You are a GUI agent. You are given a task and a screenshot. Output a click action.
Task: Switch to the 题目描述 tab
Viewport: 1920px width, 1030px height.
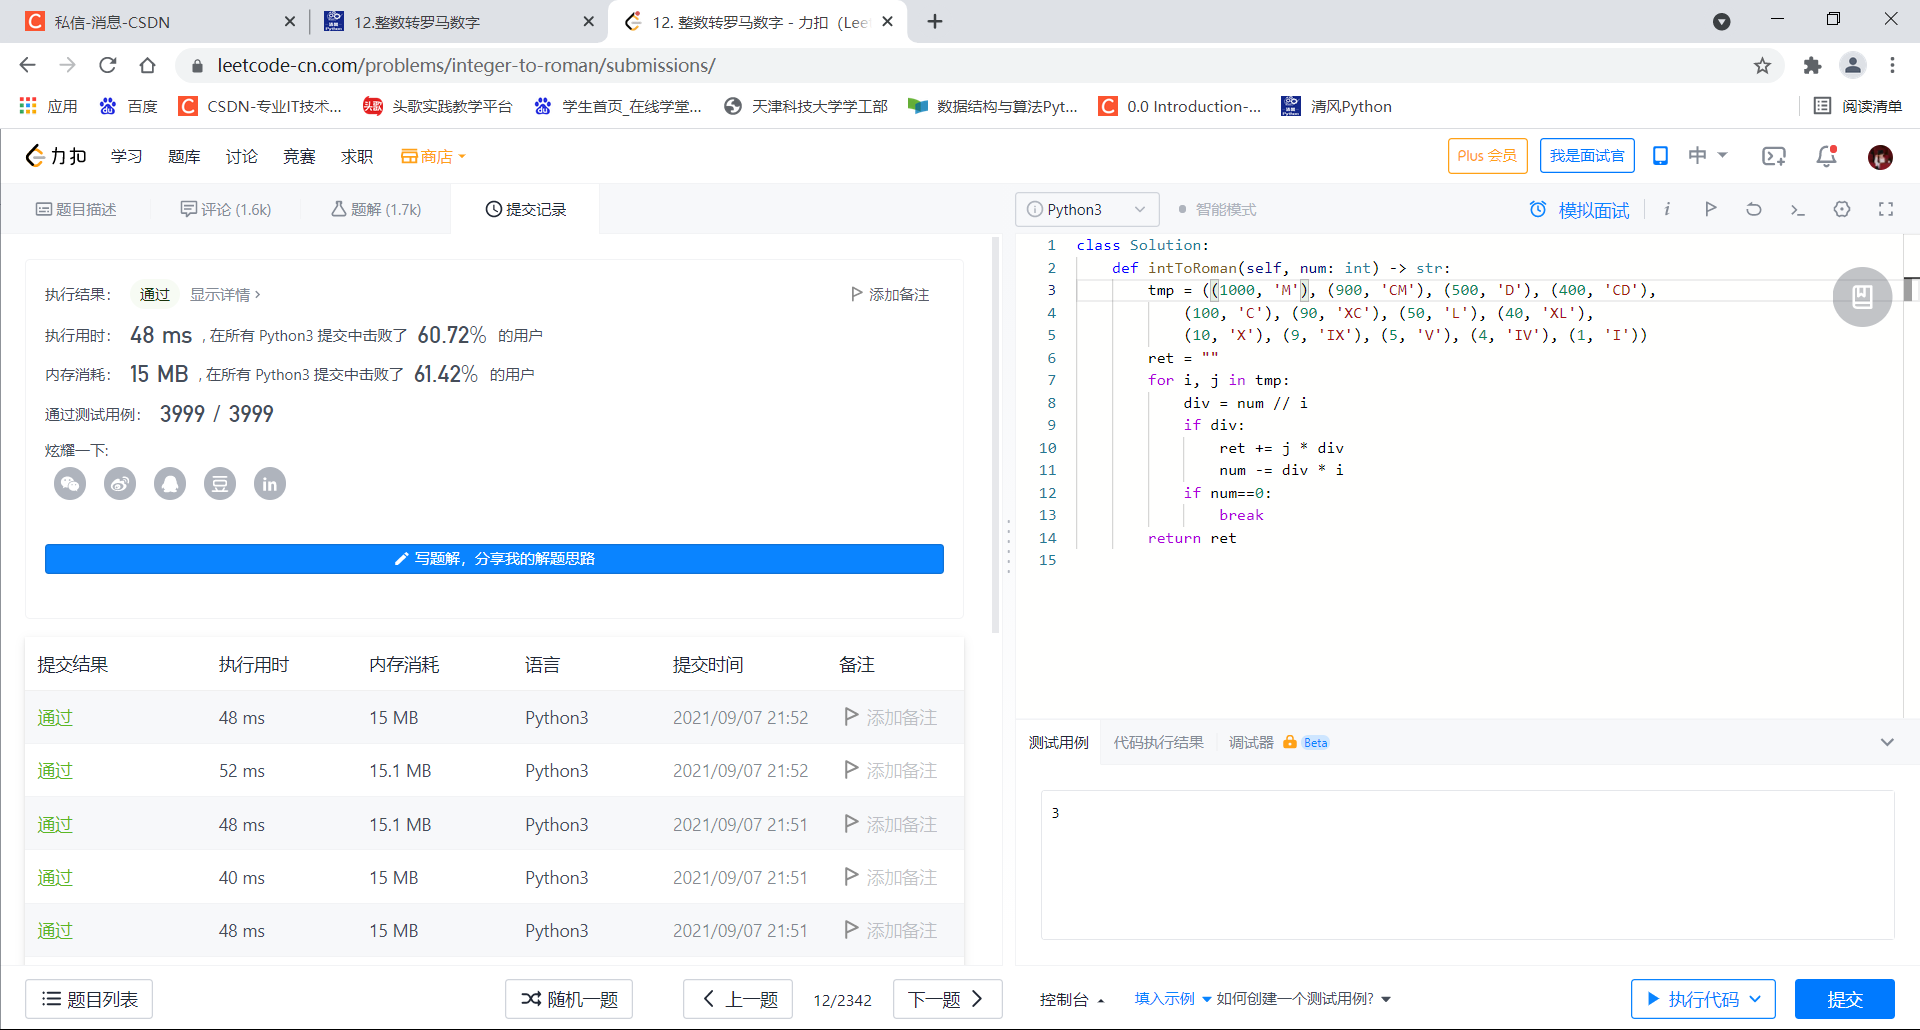pyautogui.click(x=76, y=209)
